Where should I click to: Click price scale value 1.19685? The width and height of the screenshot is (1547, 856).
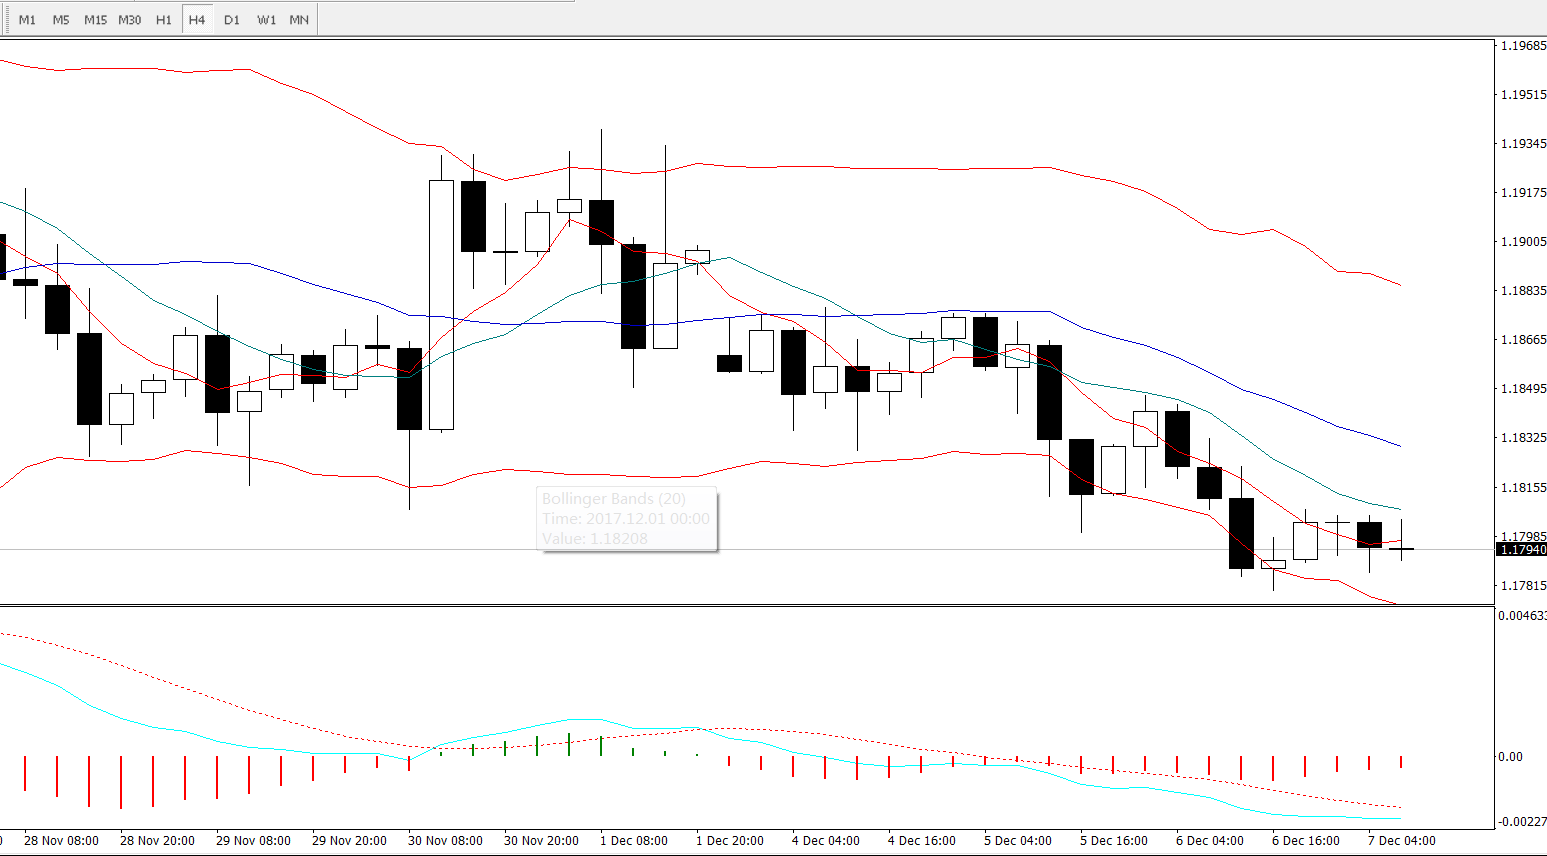click(1523, 46)
